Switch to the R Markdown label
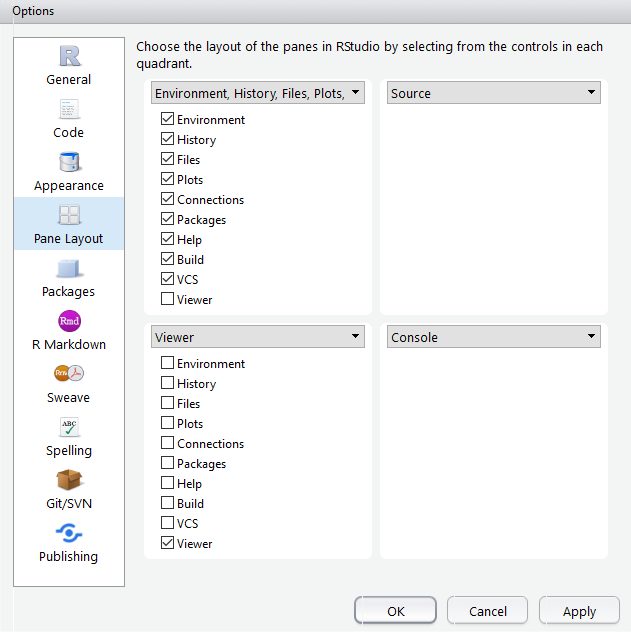 (x=68, y=345)
